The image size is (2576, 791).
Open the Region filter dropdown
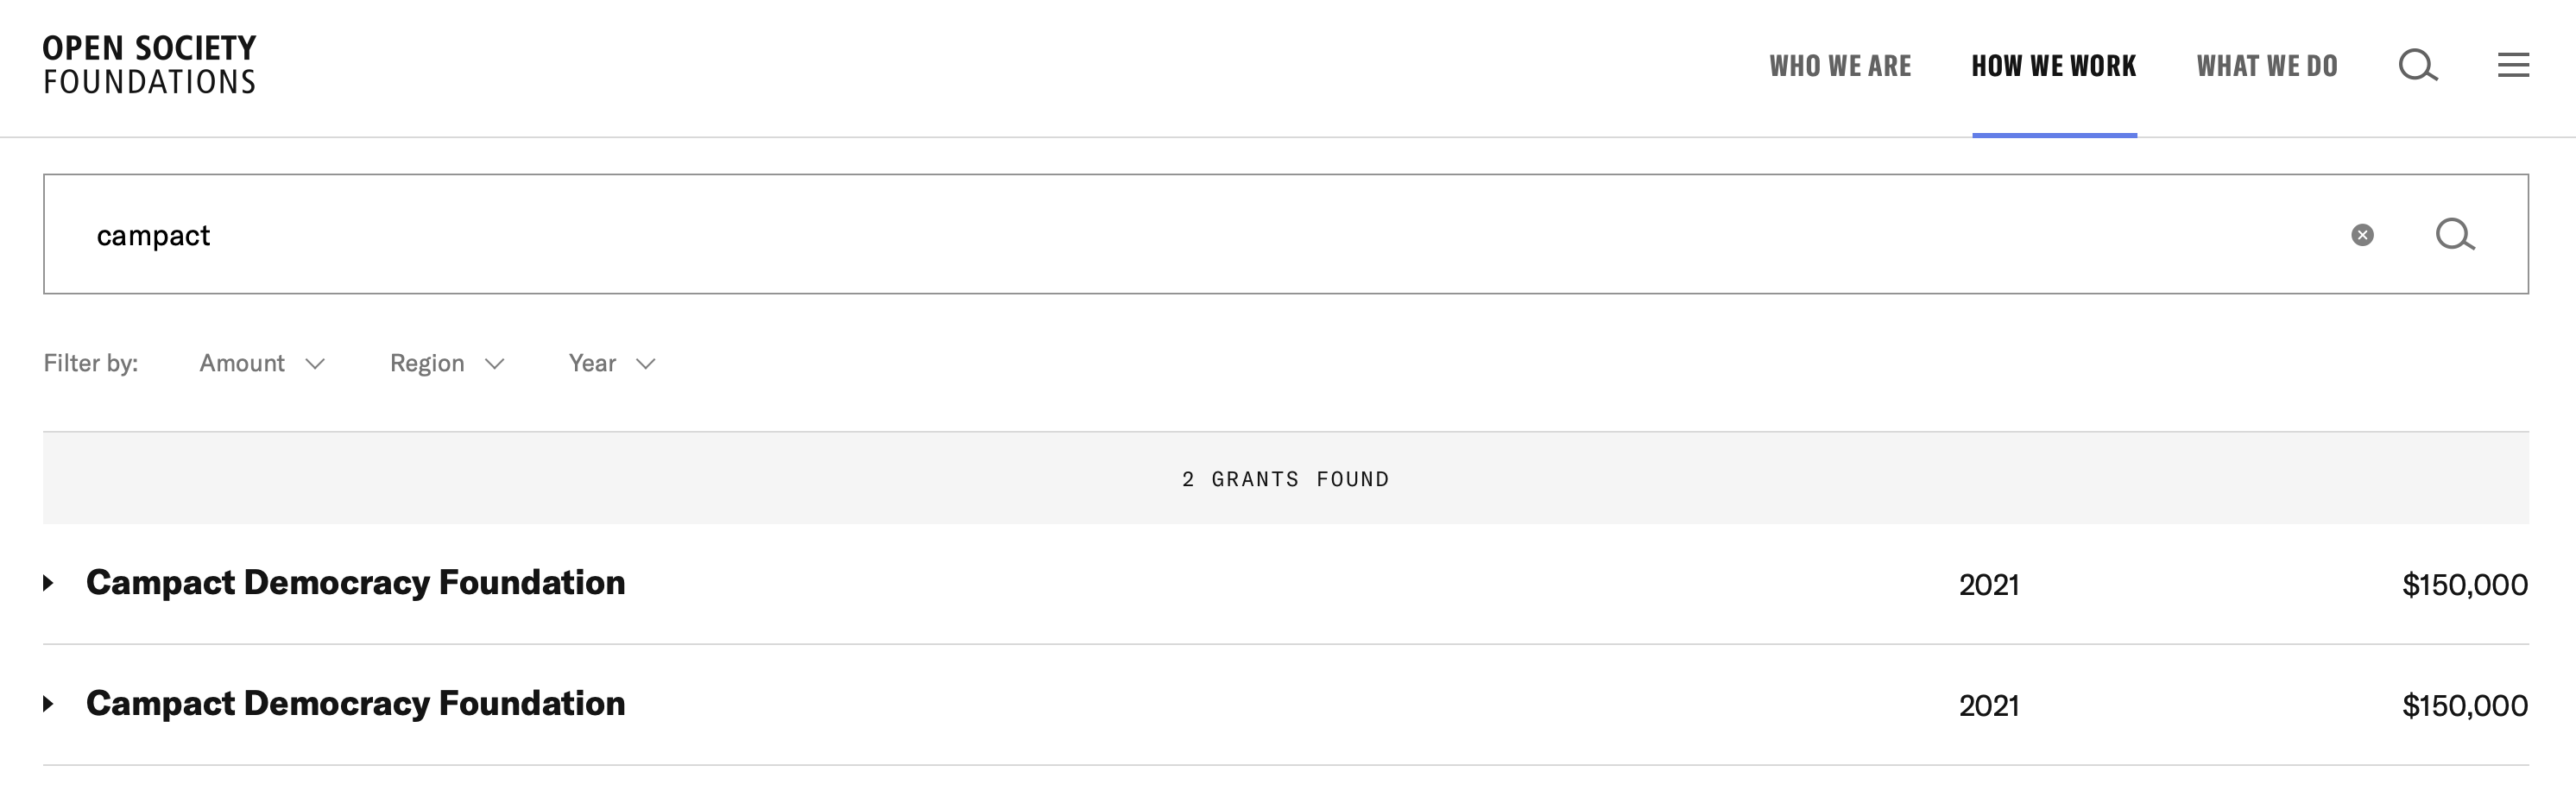pos(446,363)
